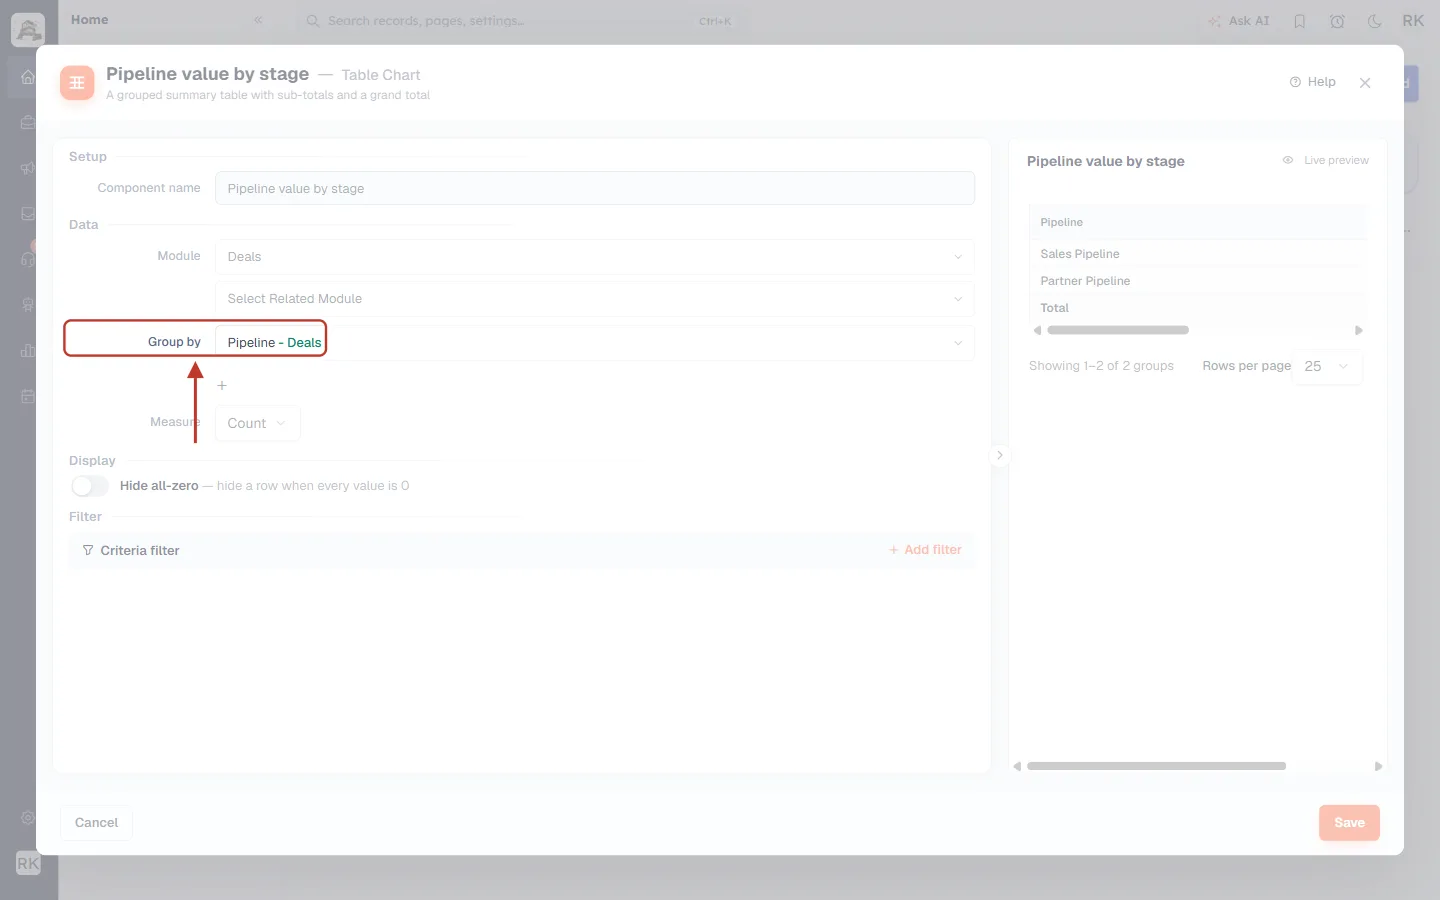Open the briefcase icon in the sidebar
Image resolution: width=1440 pixels, height=900 pixels.
click(28, 122)
